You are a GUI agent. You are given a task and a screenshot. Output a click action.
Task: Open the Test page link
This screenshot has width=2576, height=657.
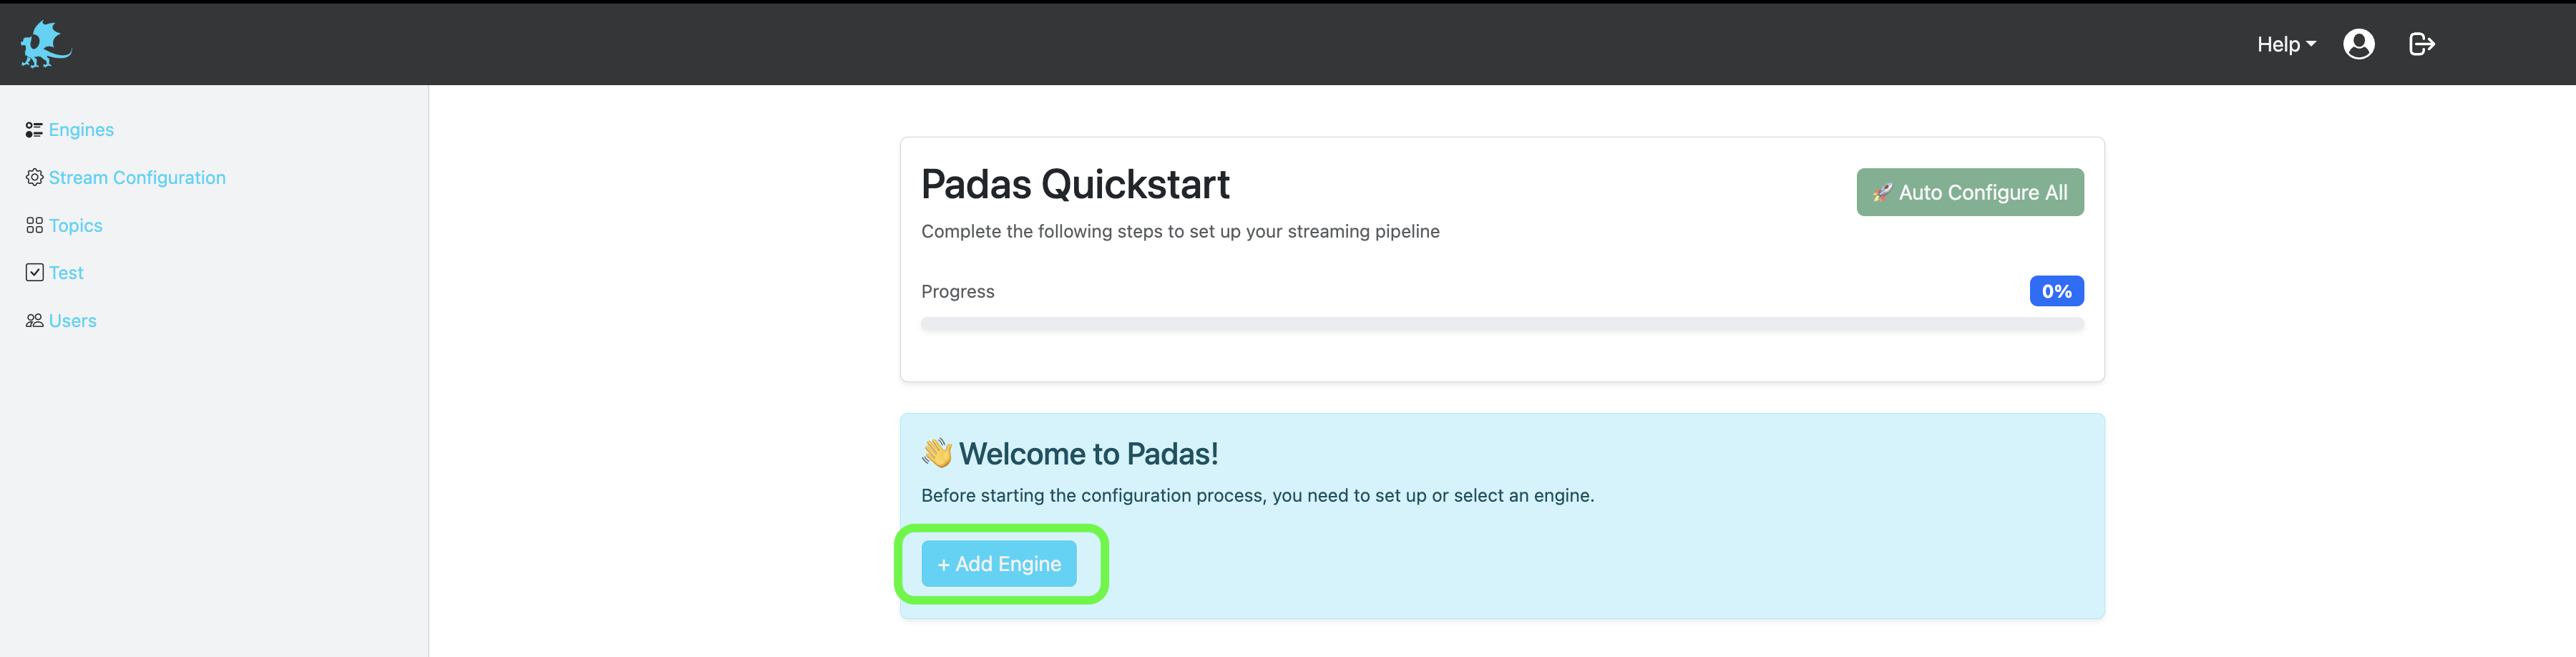pyautogui.click(x=66, y=272)
